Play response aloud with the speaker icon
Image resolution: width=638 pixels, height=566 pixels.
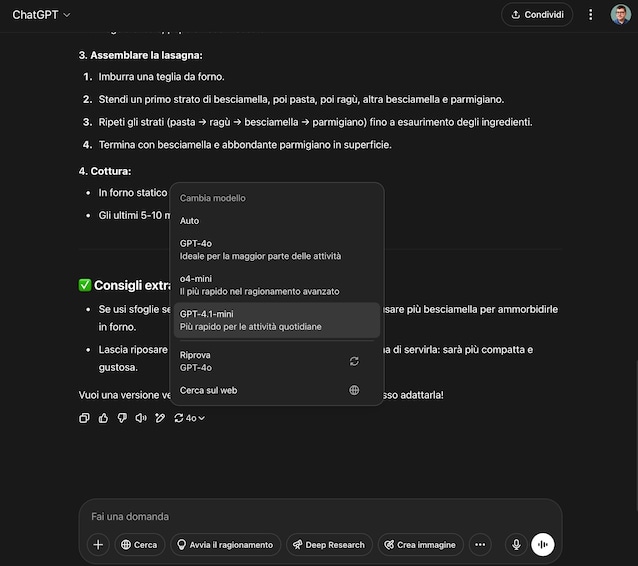coord(141,418)
